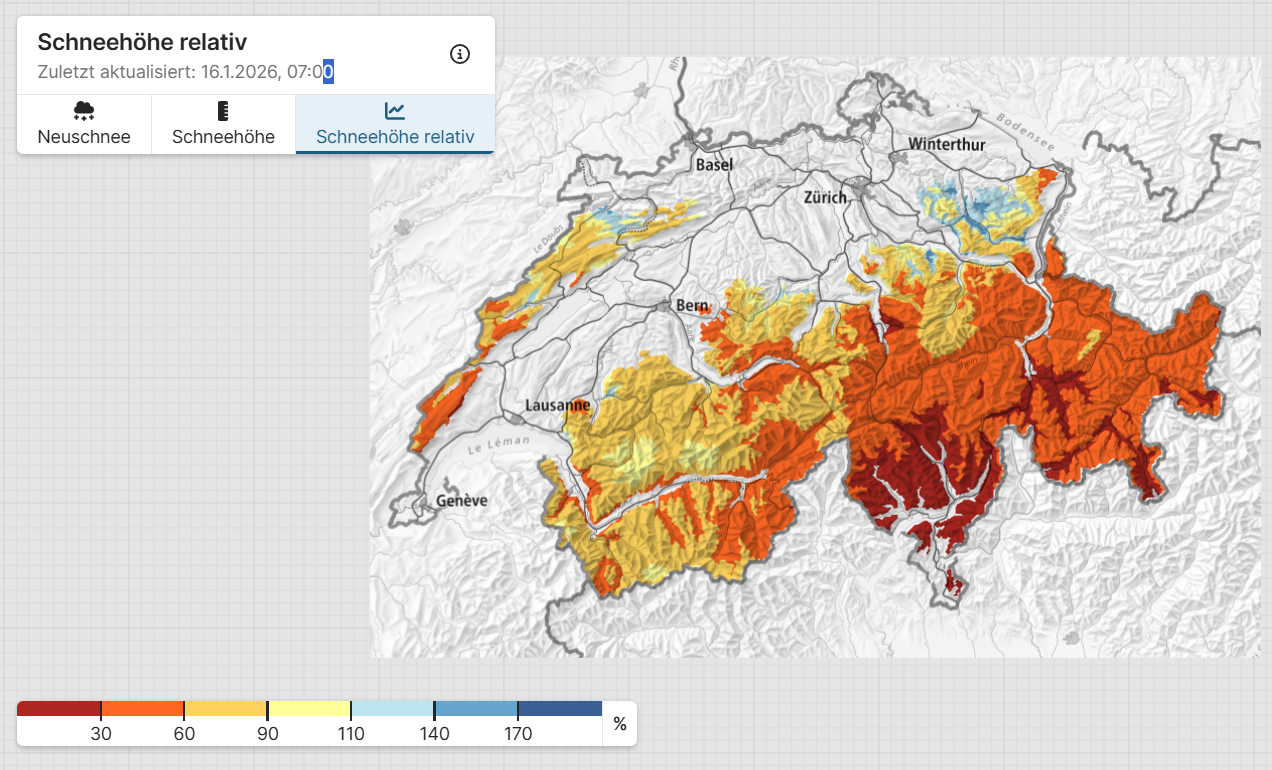Click the Lausanne city label
Screen dimensions: 1272x770
pyautogui.click(x=557, y=406)
